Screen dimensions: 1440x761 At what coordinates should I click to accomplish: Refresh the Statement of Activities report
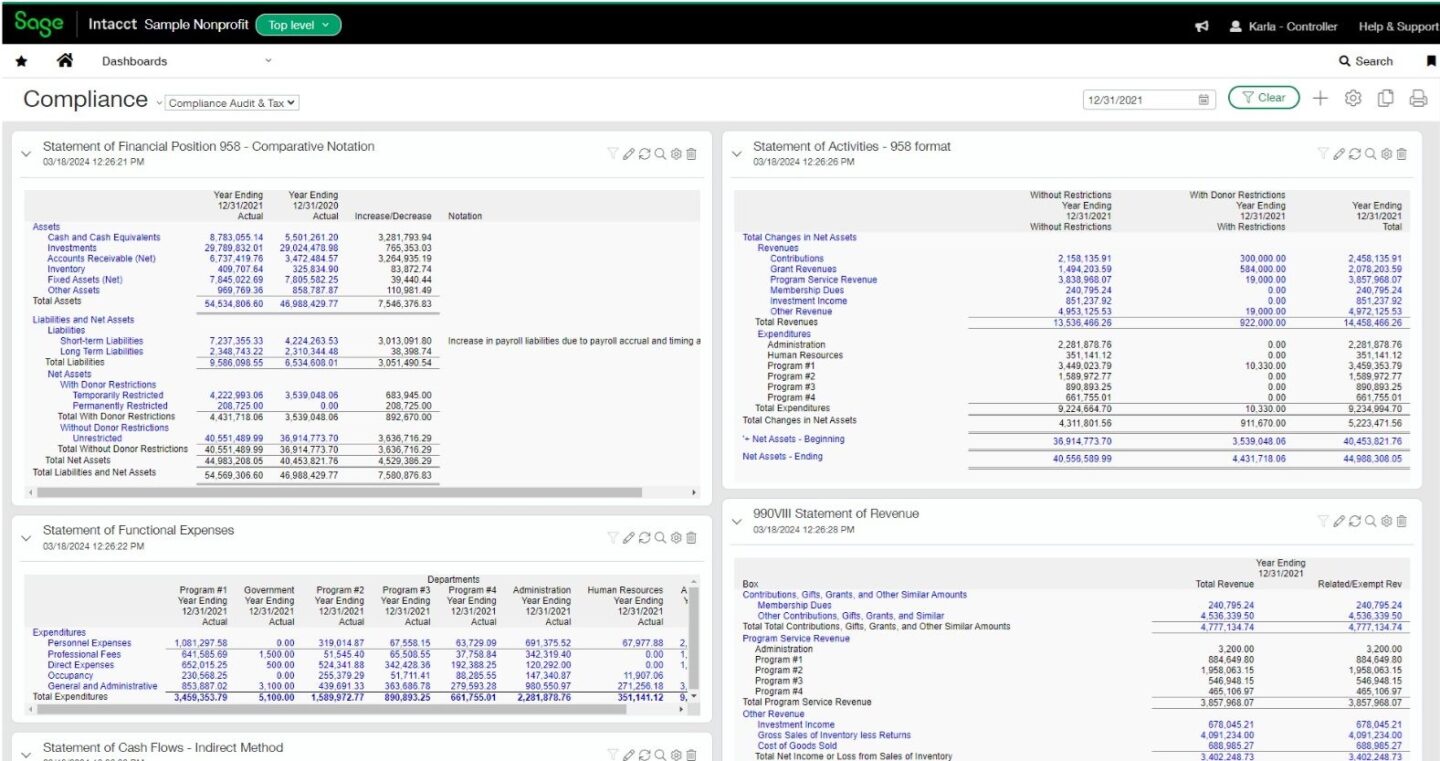tap(1355, 154)
